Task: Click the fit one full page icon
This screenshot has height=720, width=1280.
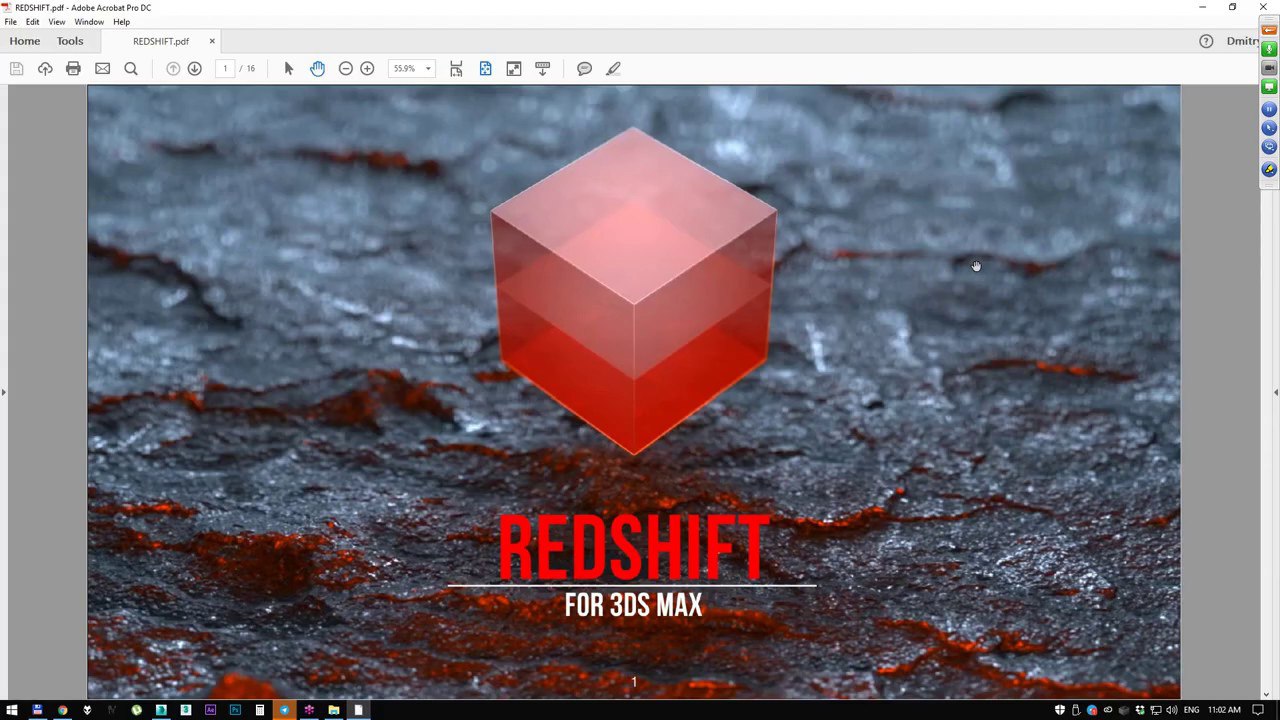Action: tap(485, 68)
